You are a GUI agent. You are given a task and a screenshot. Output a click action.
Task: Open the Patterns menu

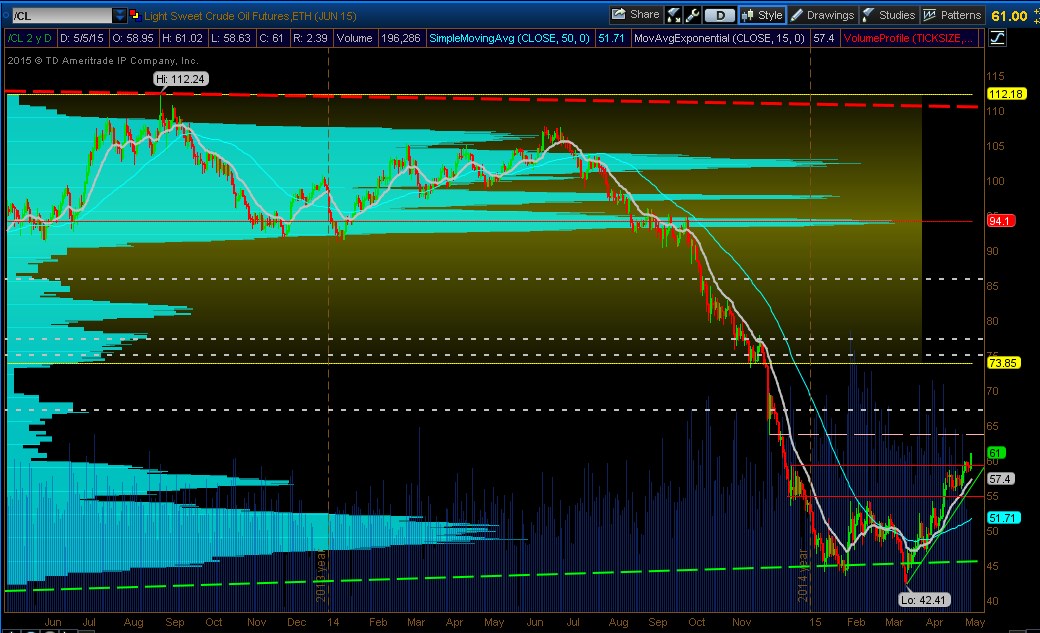click(x=952, y=15)
